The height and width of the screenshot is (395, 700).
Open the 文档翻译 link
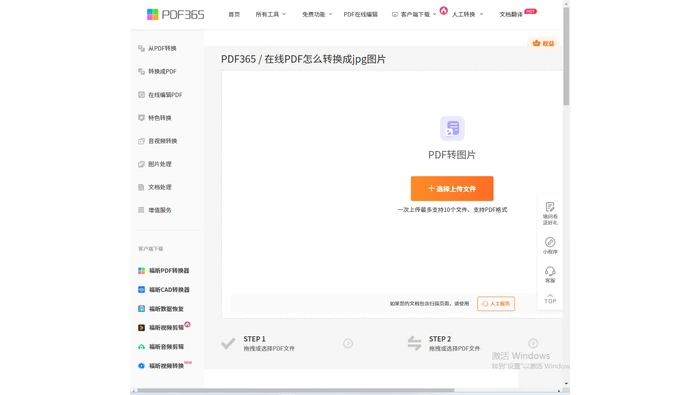[511, 14]
